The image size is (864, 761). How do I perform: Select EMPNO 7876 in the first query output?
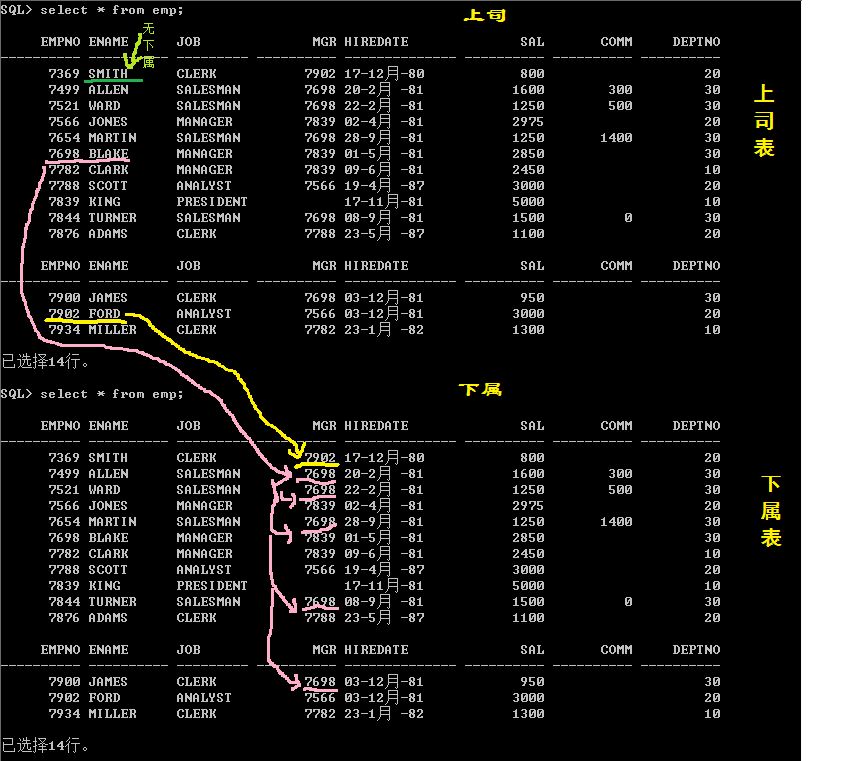click(64, 234)
